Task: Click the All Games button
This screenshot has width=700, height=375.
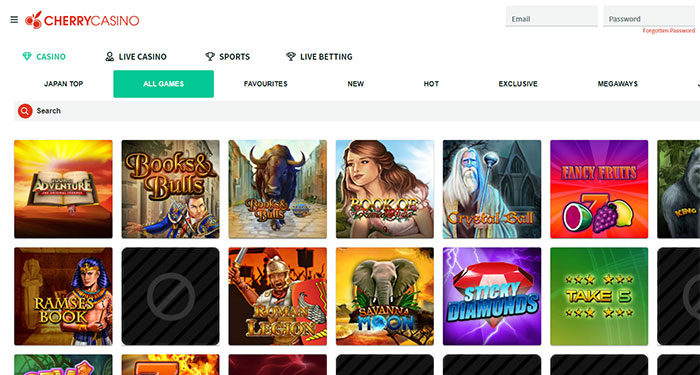Action: coord(163,84)
